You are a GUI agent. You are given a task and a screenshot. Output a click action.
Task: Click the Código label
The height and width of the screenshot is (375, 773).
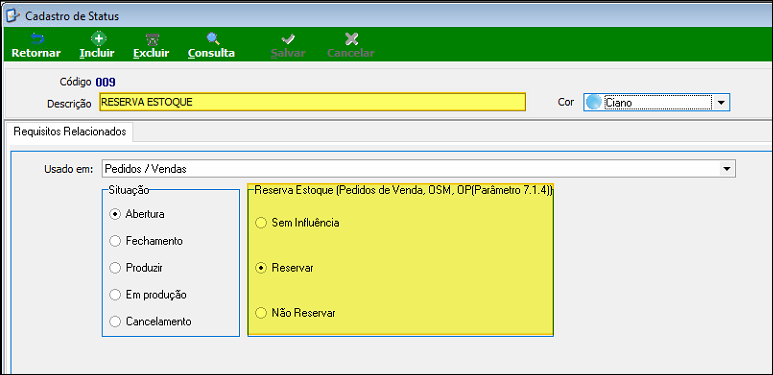pos(75,82)
